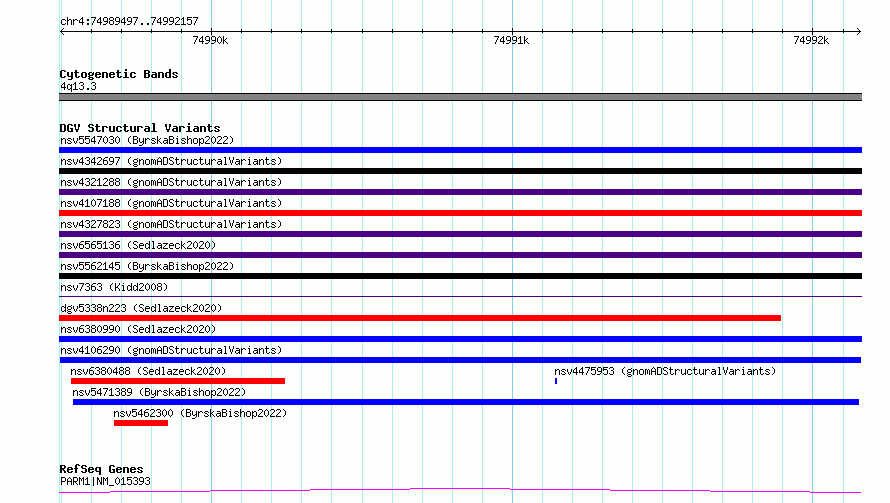The width and height of the screenshot is (890, 503).
Task: Click the nsv4475953 (gnomADStructuralVariants) label
Action: coord(665,371)
